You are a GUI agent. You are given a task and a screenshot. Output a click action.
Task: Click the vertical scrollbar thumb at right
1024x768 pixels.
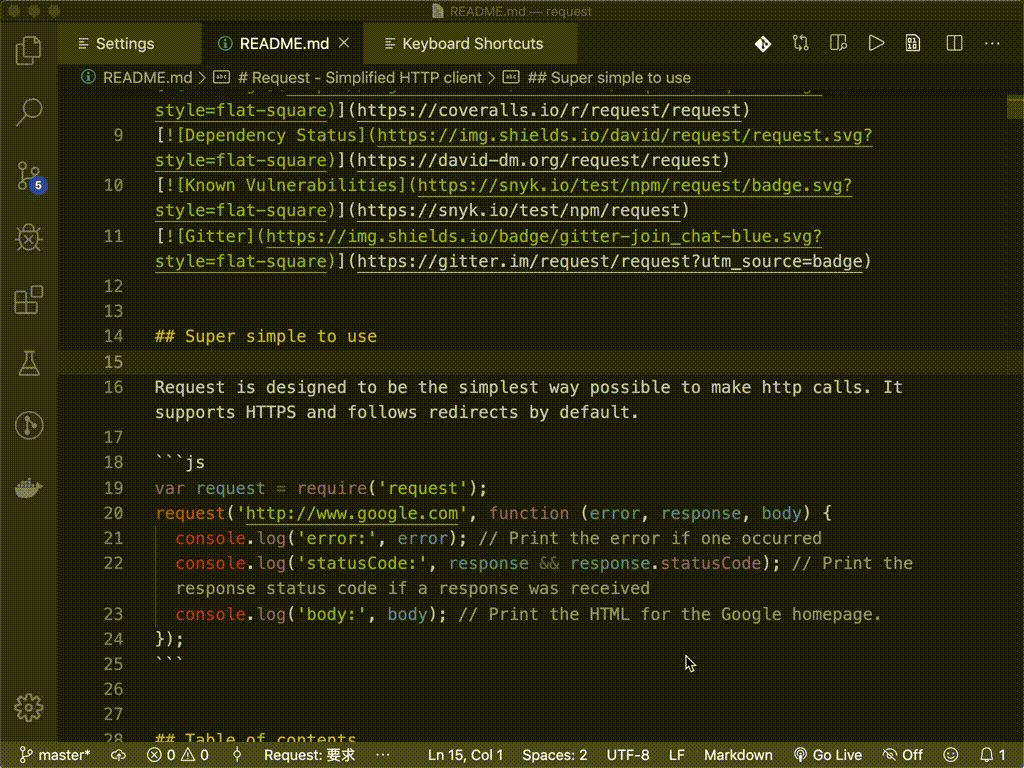click(1015, 107)
